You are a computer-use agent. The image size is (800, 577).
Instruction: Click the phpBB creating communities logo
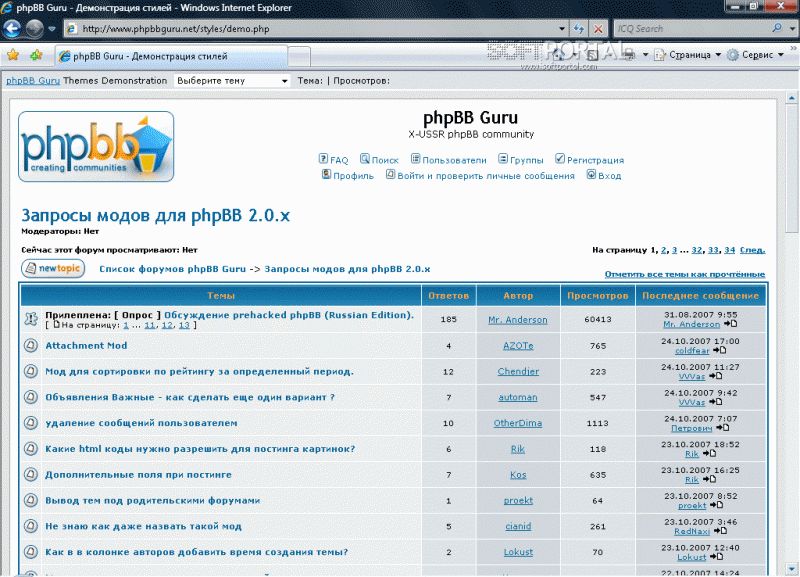[x=96, y=146]
